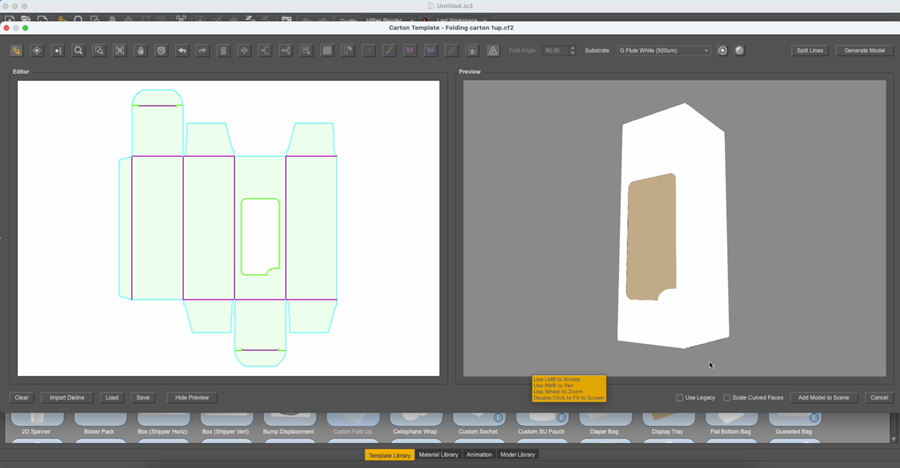
Task: Open the Animation tab
Action: 479,455
